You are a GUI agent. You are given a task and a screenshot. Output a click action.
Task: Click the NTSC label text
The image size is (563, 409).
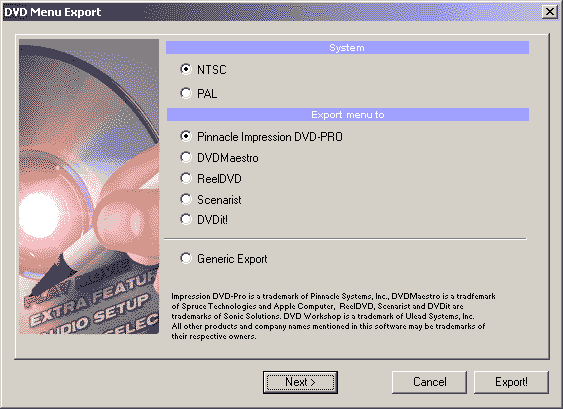pyautogui.click(x=212, y=70)
